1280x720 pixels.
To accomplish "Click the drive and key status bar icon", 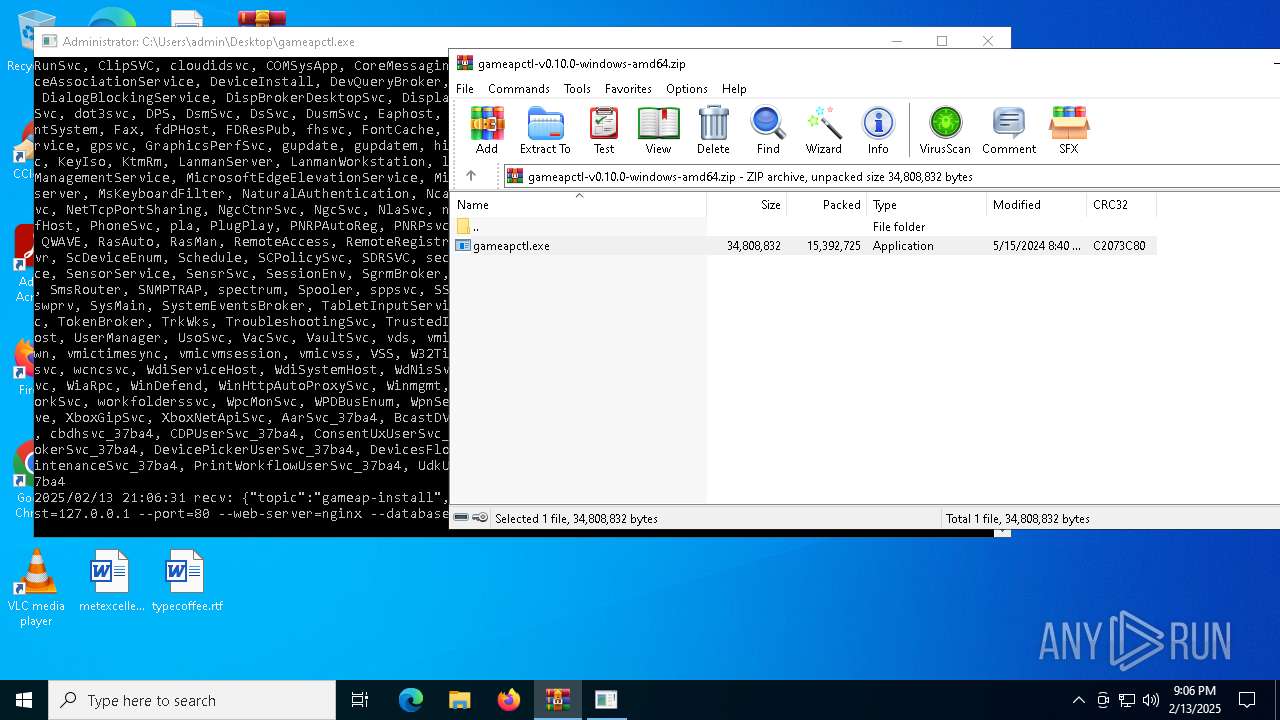I will click(x=471, y=518).
